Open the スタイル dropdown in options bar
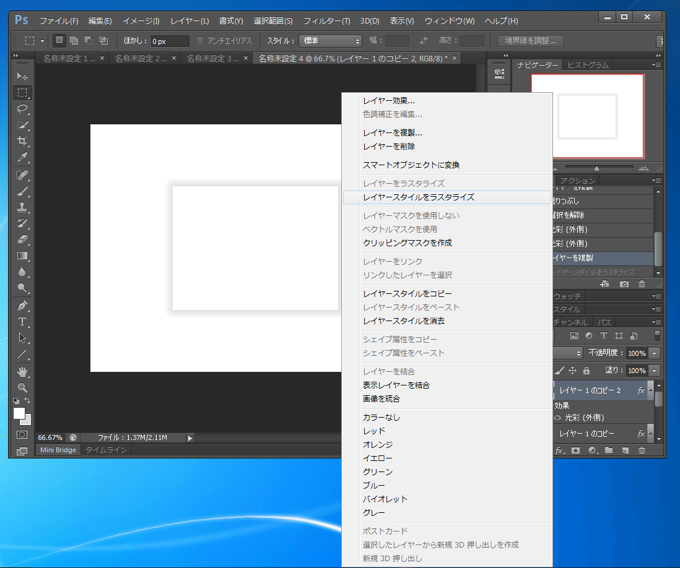Viewport: 680px width, 568px height. coord(330,41)
